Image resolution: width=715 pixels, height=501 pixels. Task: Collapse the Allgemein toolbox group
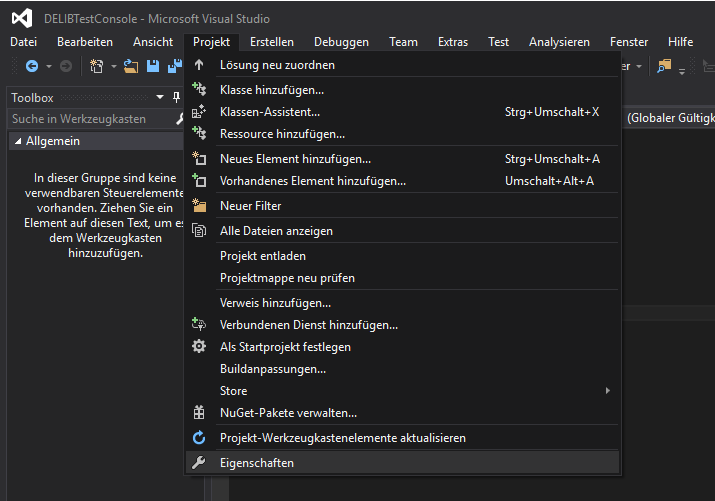17,142
